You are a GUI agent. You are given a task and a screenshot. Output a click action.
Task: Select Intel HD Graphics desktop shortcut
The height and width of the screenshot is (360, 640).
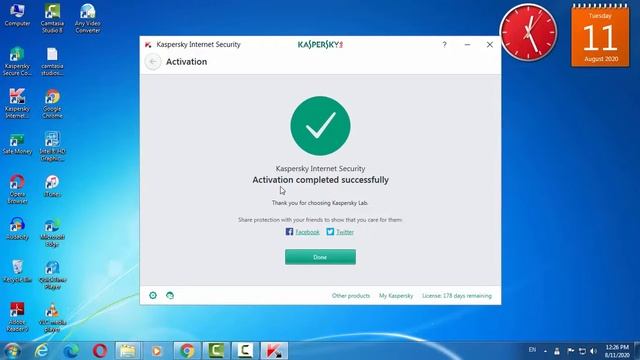tap(52, 146)
